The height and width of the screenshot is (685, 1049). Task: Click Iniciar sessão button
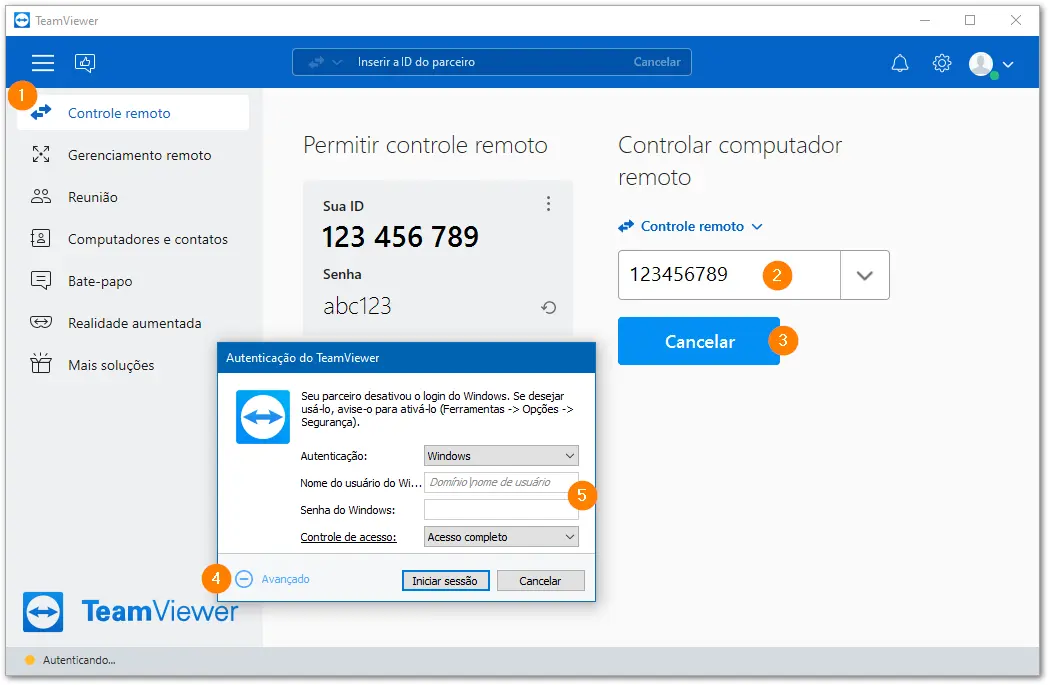(446, 581)
